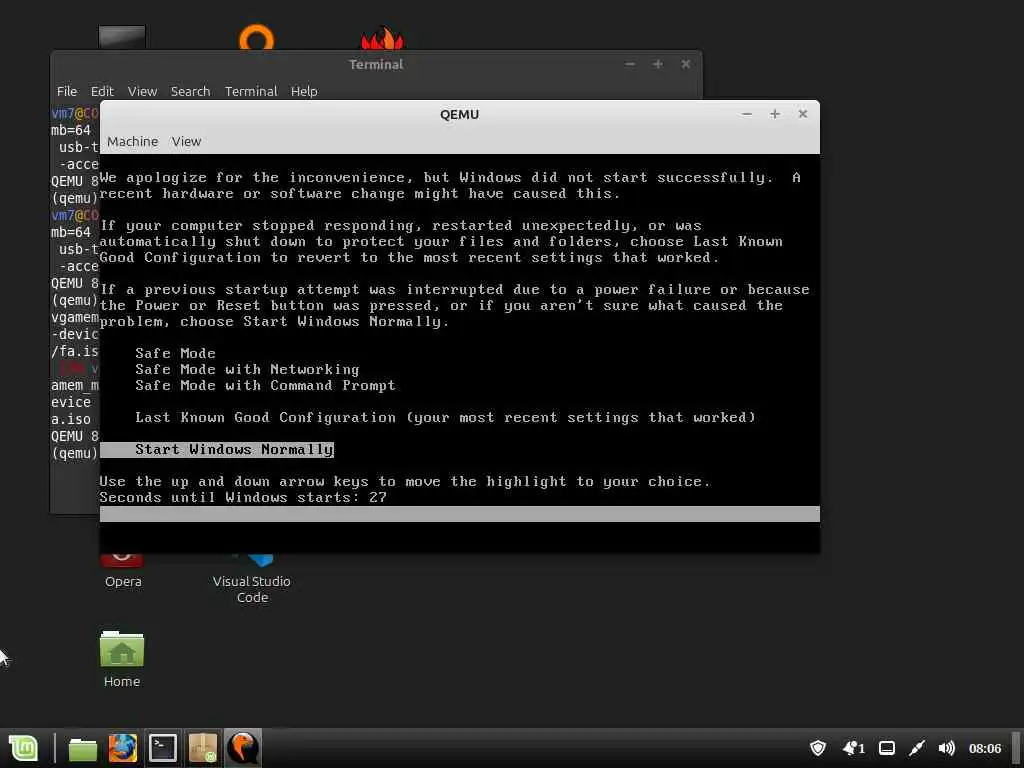Close the QEMU window
The height and width of the screenshot is (768, 1024).
803,114
